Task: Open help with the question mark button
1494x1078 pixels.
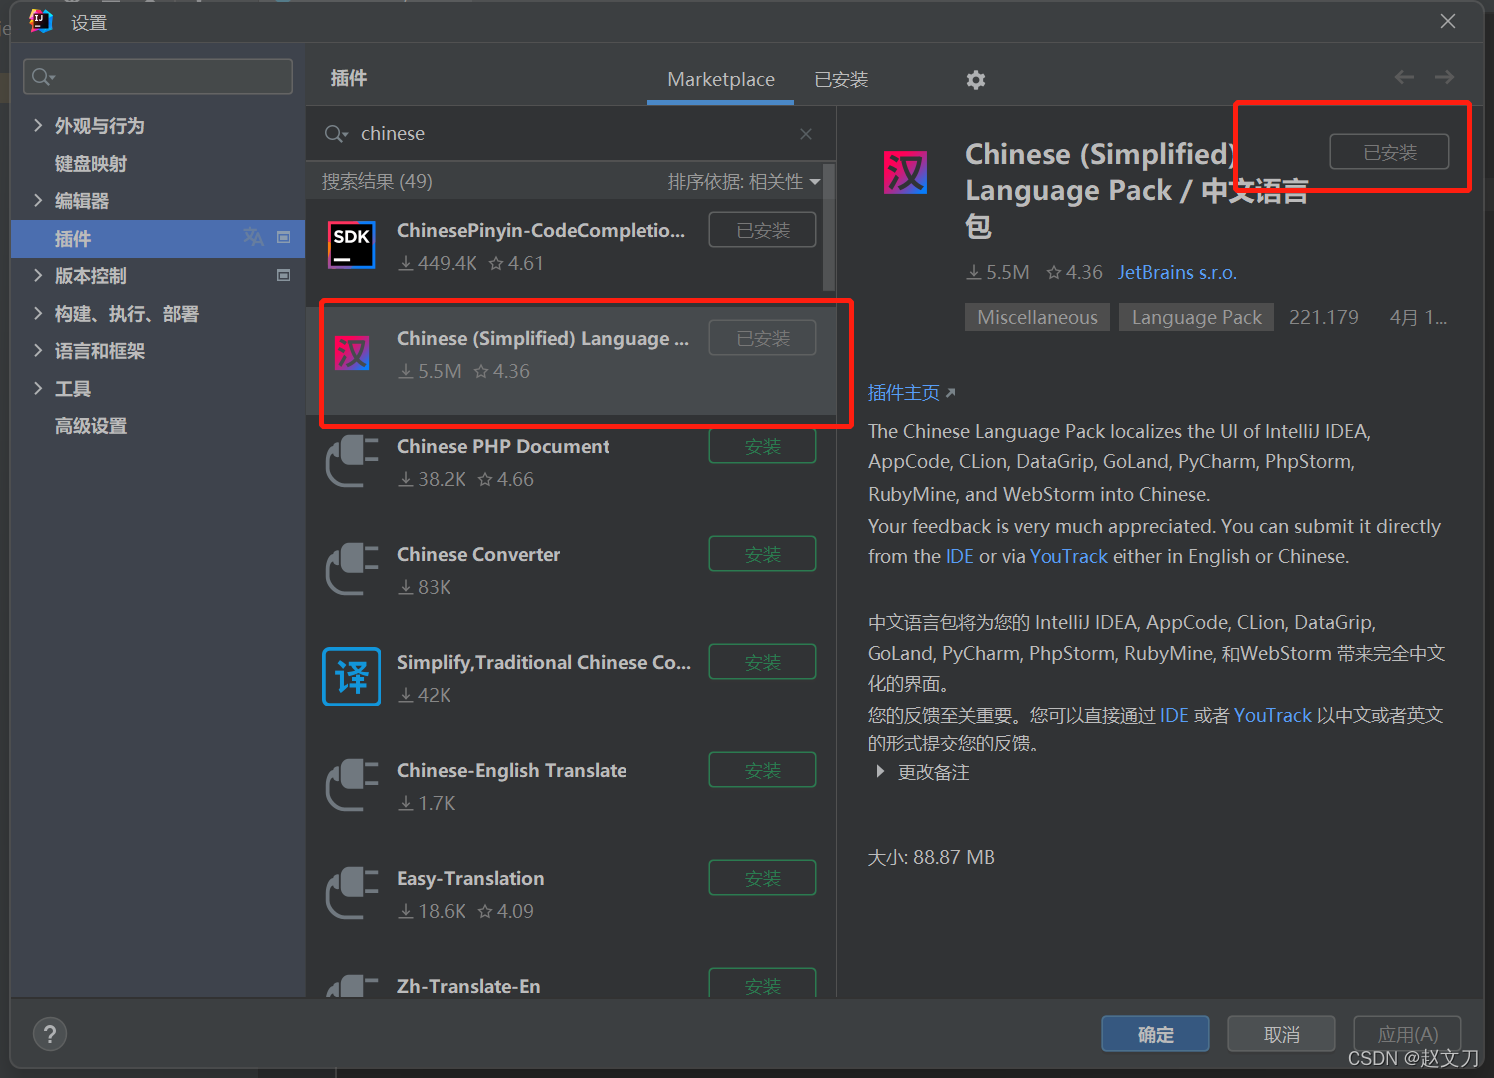Action: 50,1034
